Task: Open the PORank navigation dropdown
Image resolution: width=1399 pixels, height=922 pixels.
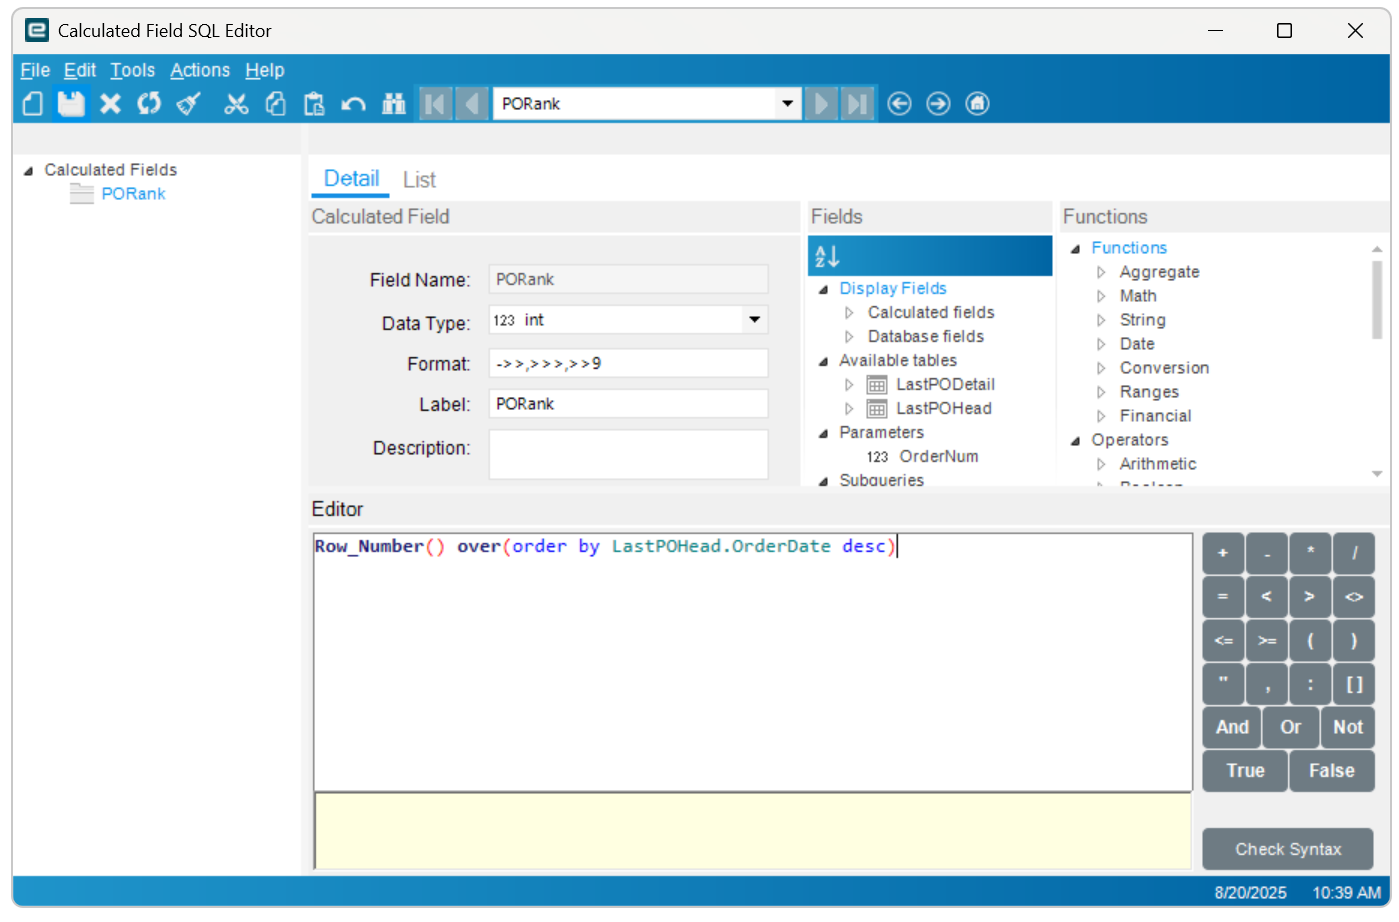Action: [x=787, y=104]
